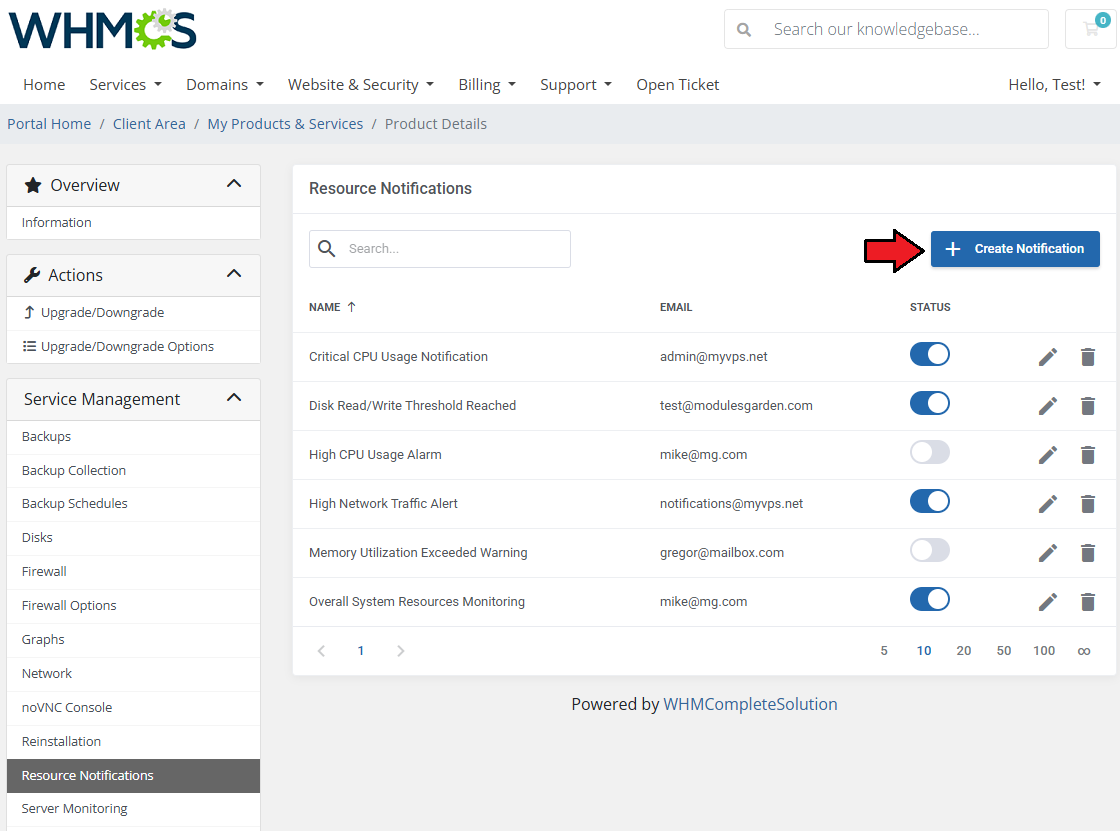This screenshot has height=831, width=1120.
Task: Delete the High CPU Usage Alarm
Action: 1087,454
